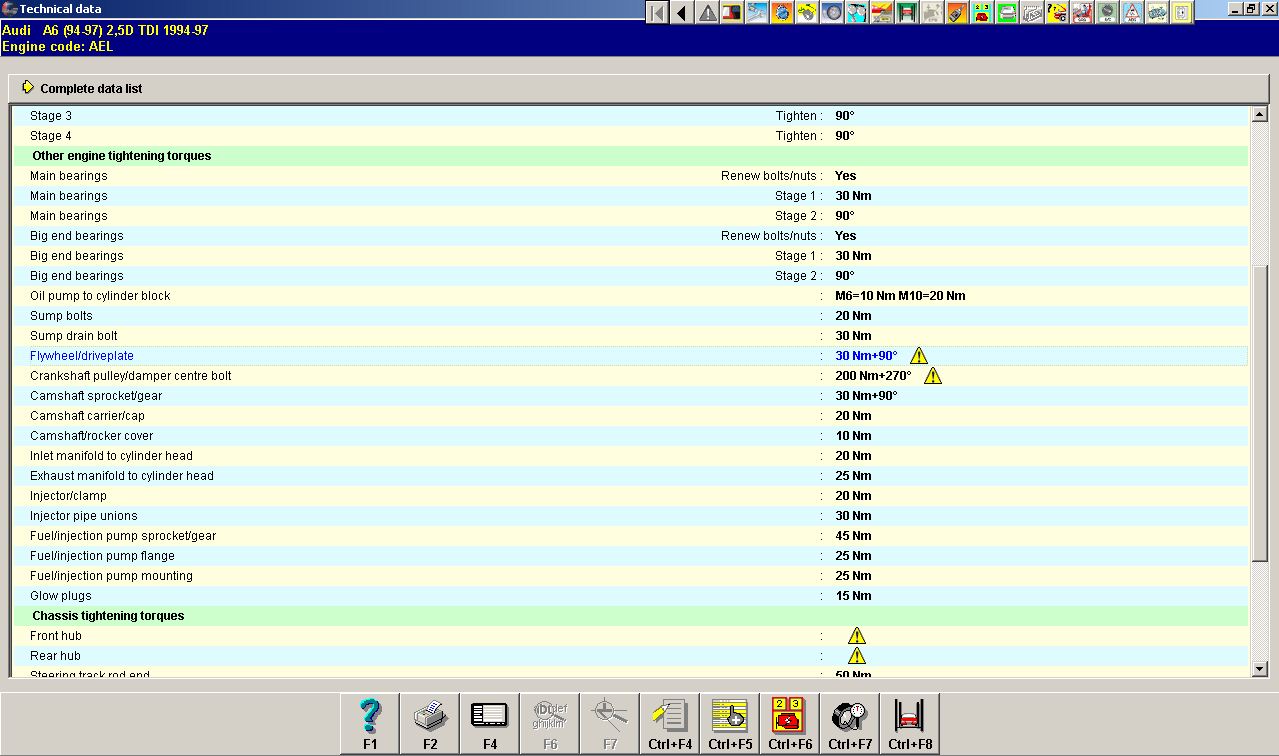Viewport: 1279px width, 756px height.
Task: Click the 'Other engine tightening torques' heading
Action: tap(122, 156)
